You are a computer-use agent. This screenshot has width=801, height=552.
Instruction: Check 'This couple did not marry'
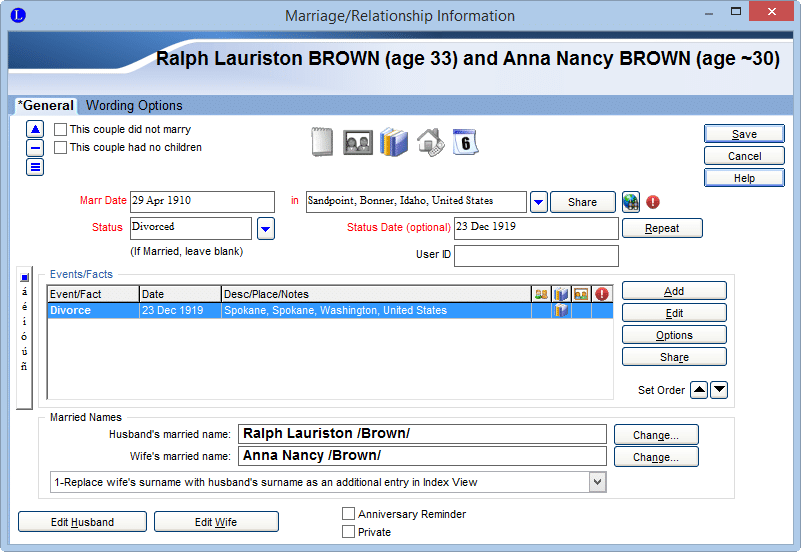[x=61, y=130]
